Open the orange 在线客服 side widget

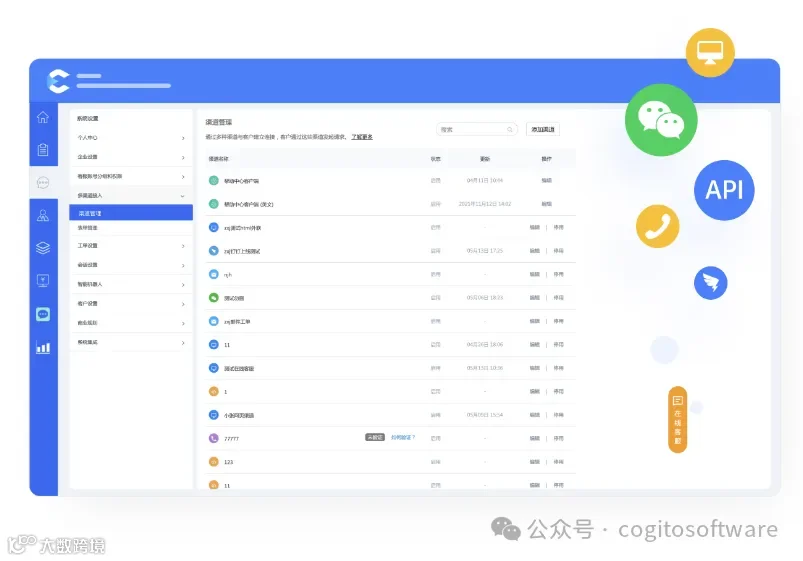pos(678,420)
